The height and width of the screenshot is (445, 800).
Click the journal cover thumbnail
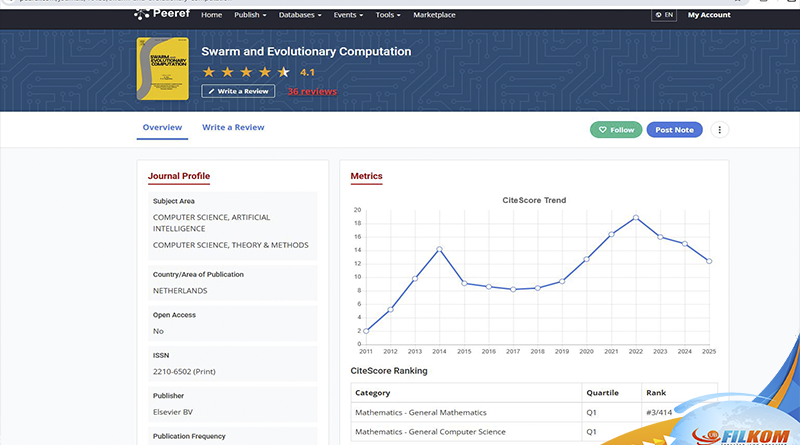163,69
